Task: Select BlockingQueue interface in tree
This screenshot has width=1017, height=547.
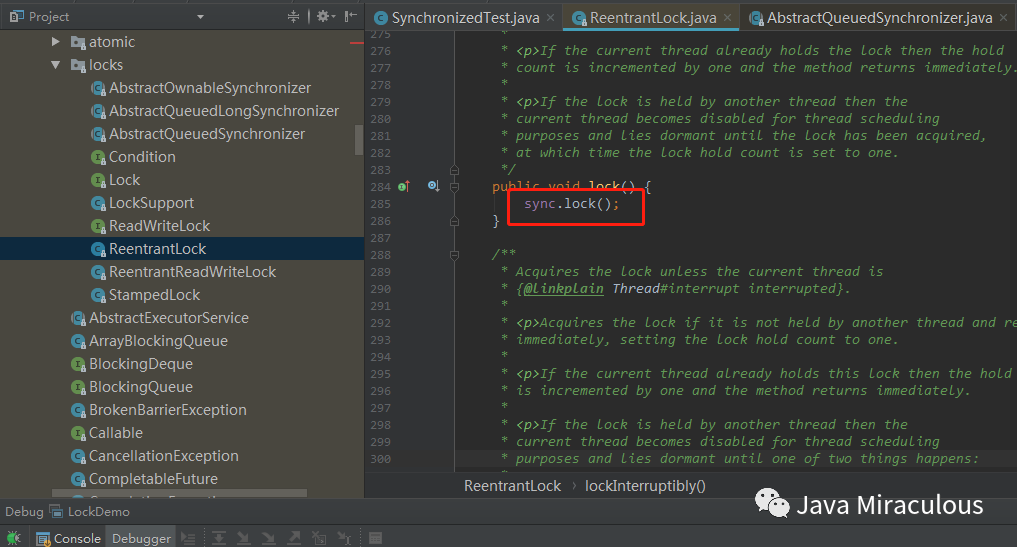Action: [132, 387]
